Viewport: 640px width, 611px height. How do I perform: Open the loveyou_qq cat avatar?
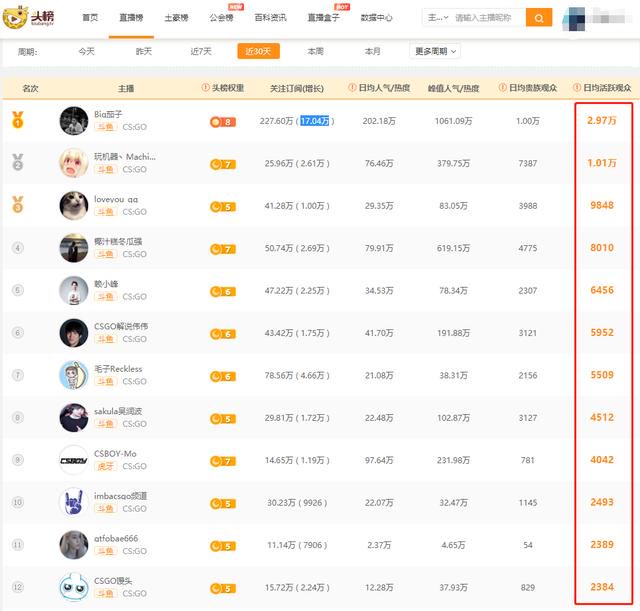[x=74, y=205]
